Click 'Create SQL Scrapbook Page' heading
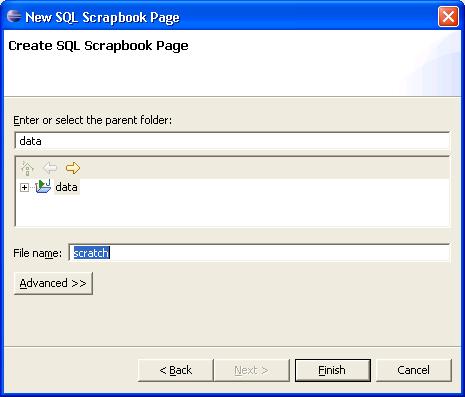The width and height of the screenshot is (465, 397). coord(98,46)
